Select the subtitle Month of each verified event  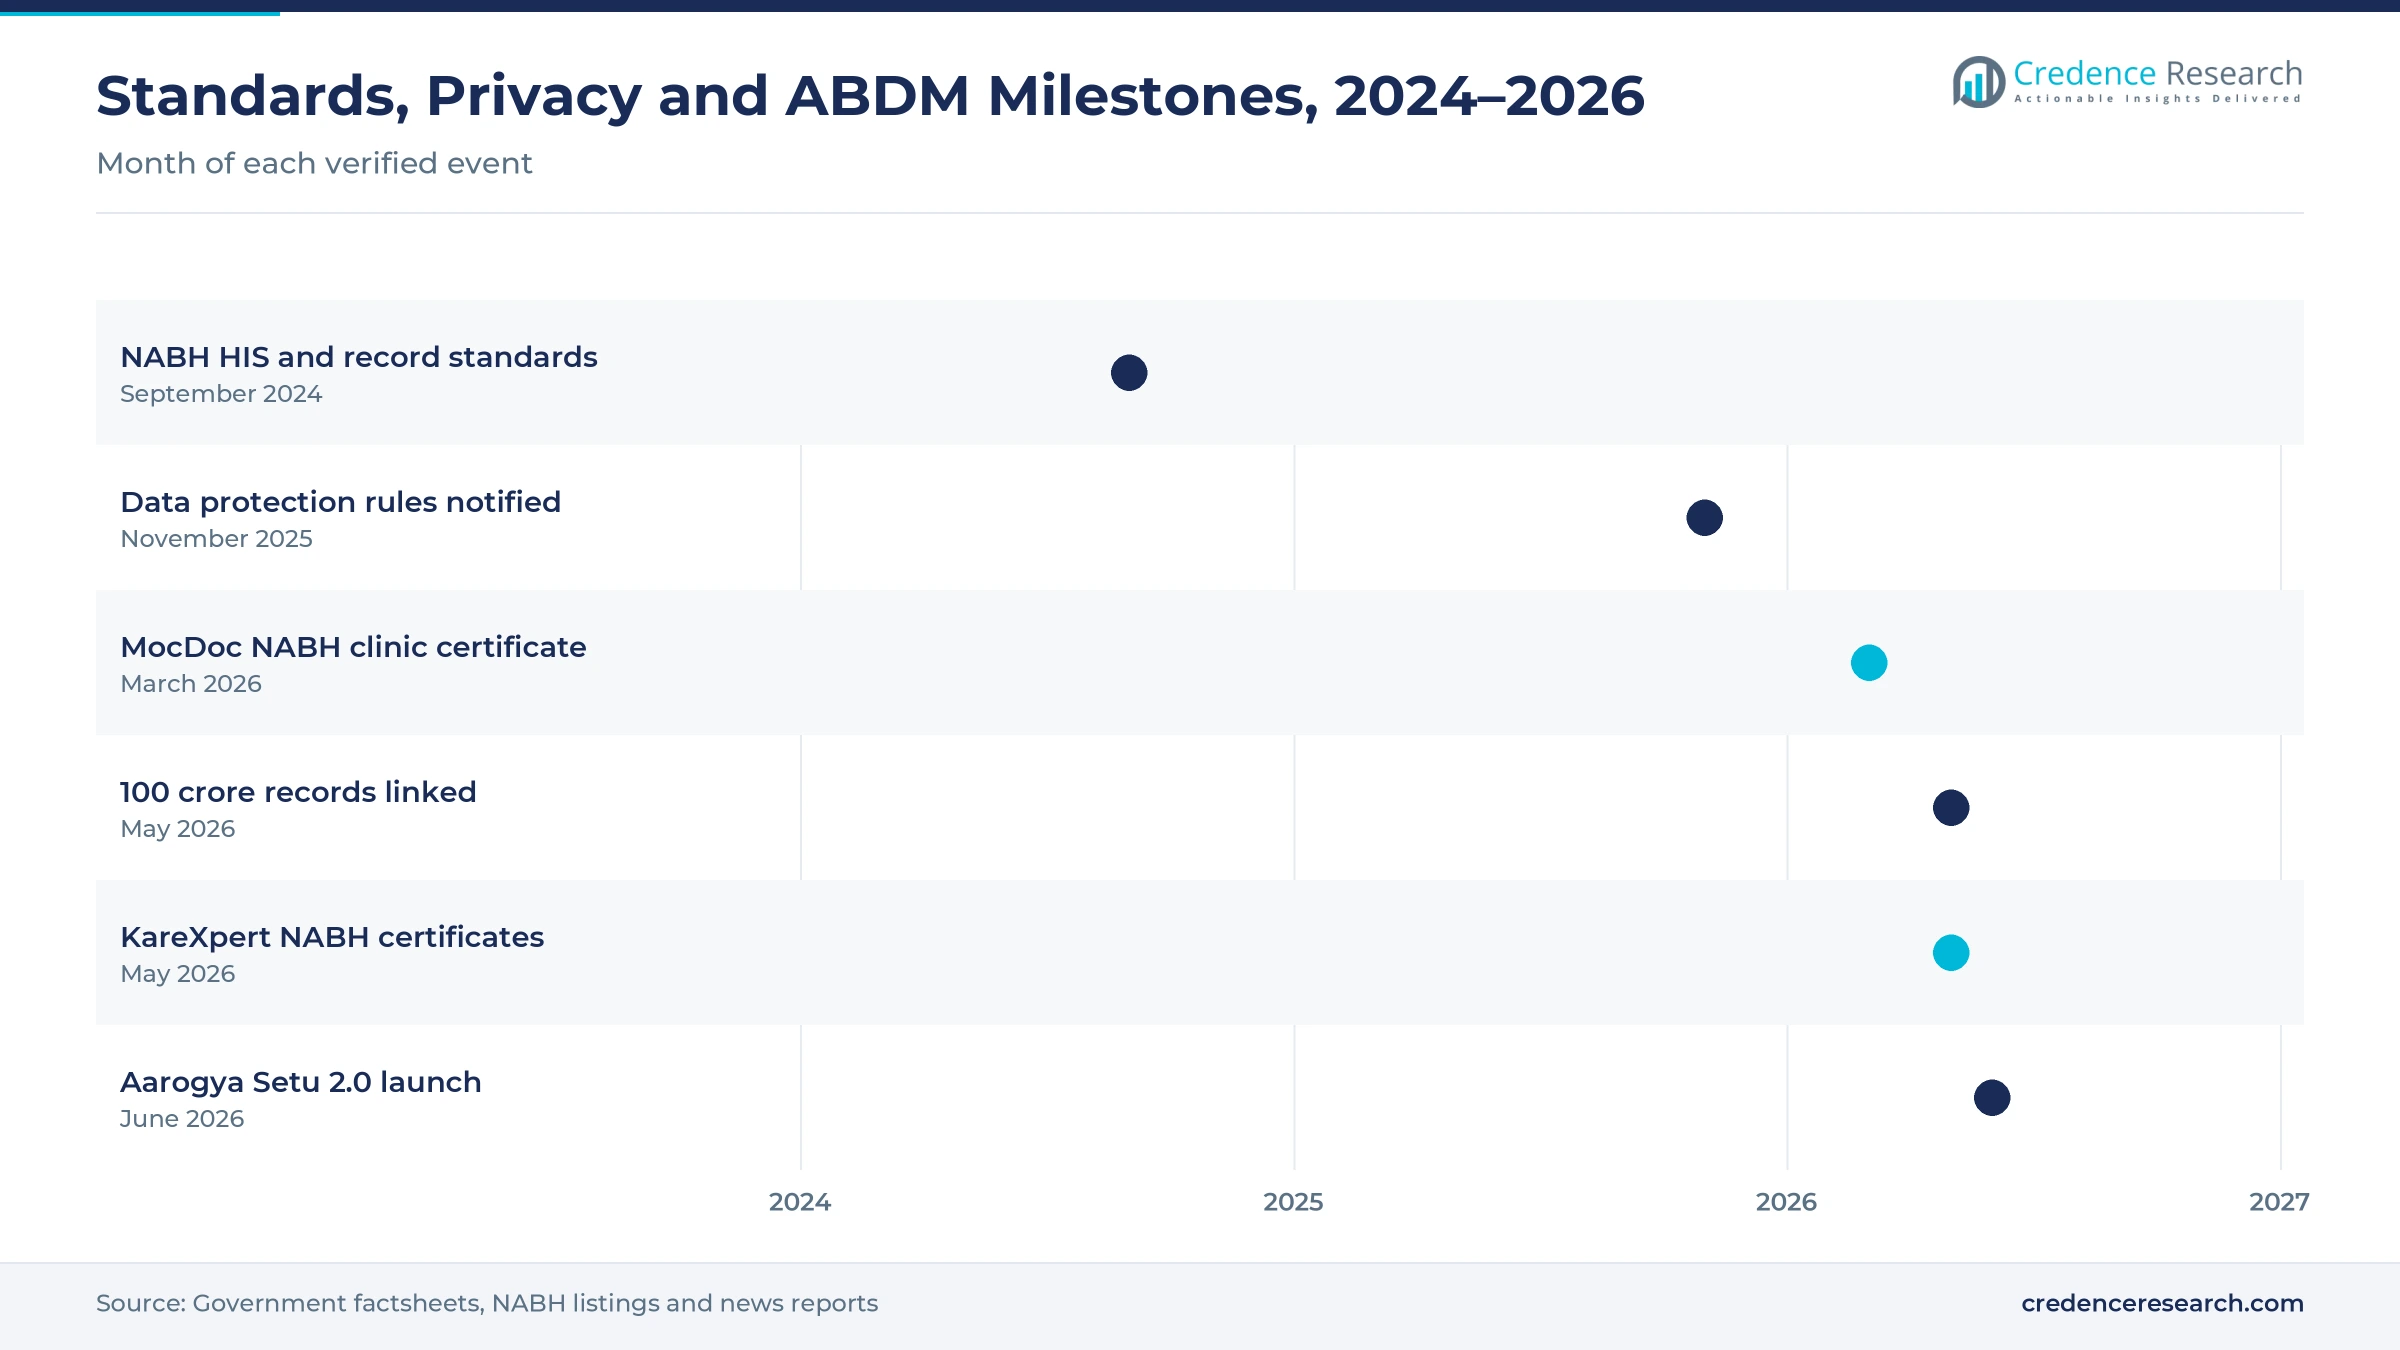[314, 163]
